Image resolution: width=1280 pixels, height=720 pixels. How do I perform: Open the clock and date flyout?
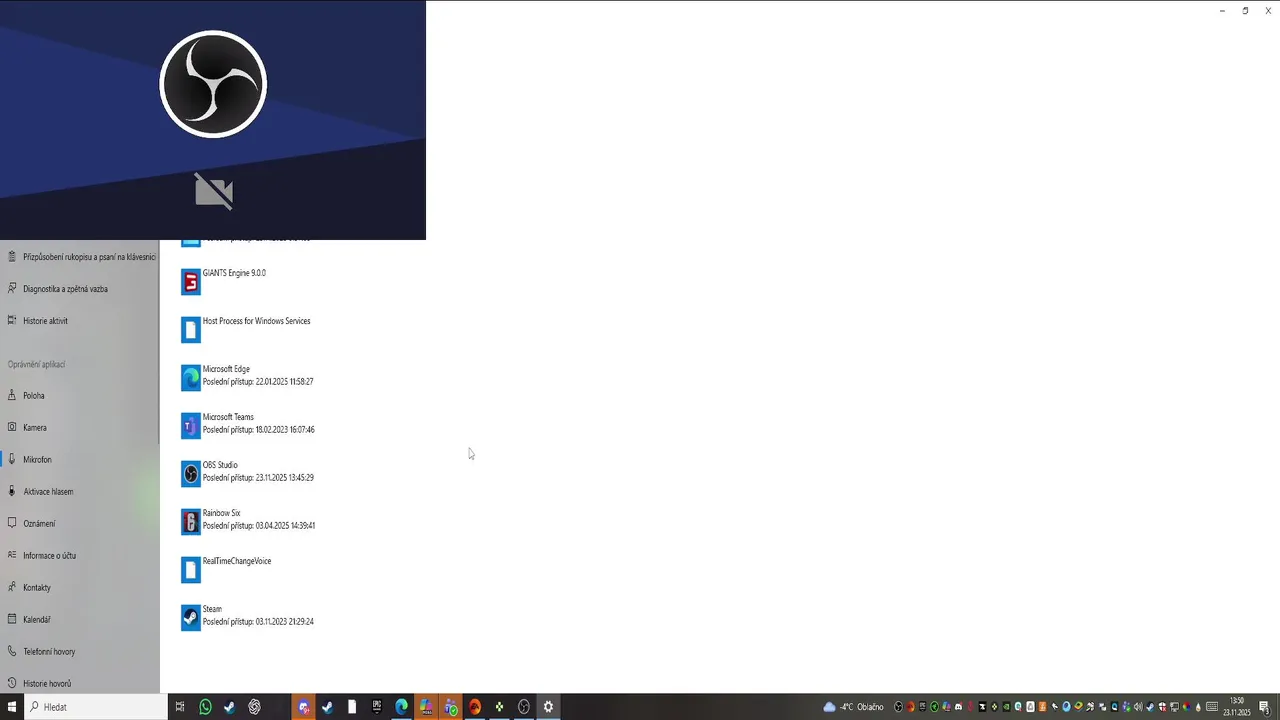click(1237, 707)
